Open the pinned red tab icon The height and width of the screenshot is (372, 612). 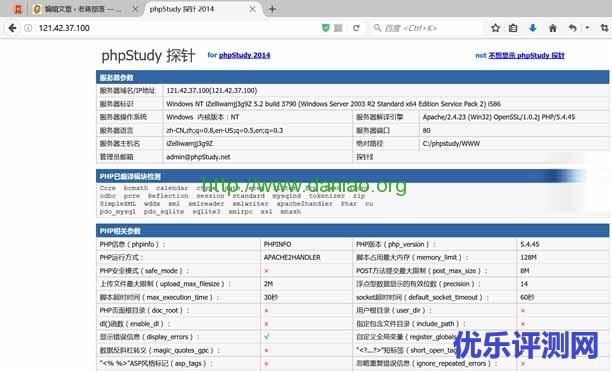click(x=18, y=9)
